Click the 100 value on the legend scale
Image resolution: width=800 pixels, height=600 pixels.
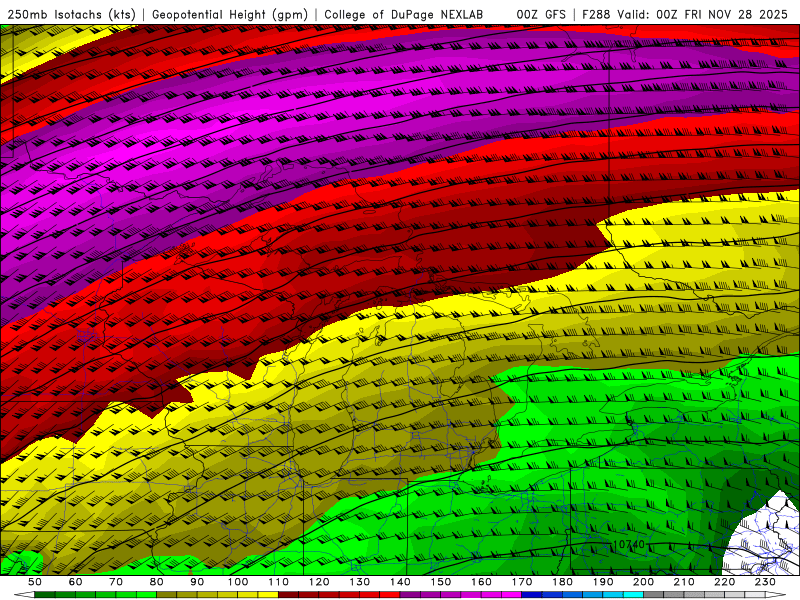[x=238, y=582]
